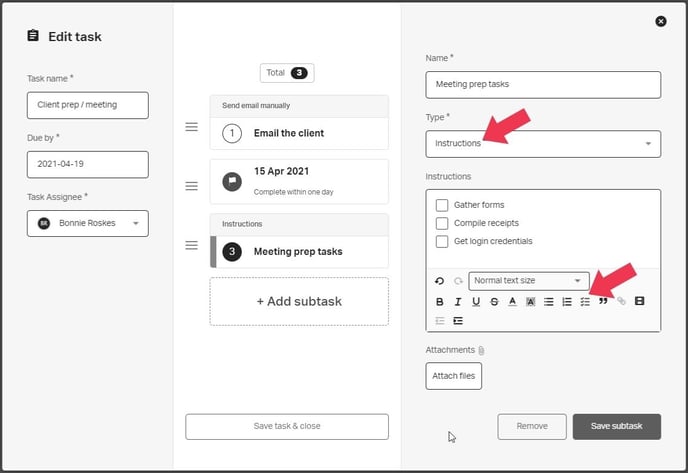
Task: Insert a block quote
Action: 603,301
